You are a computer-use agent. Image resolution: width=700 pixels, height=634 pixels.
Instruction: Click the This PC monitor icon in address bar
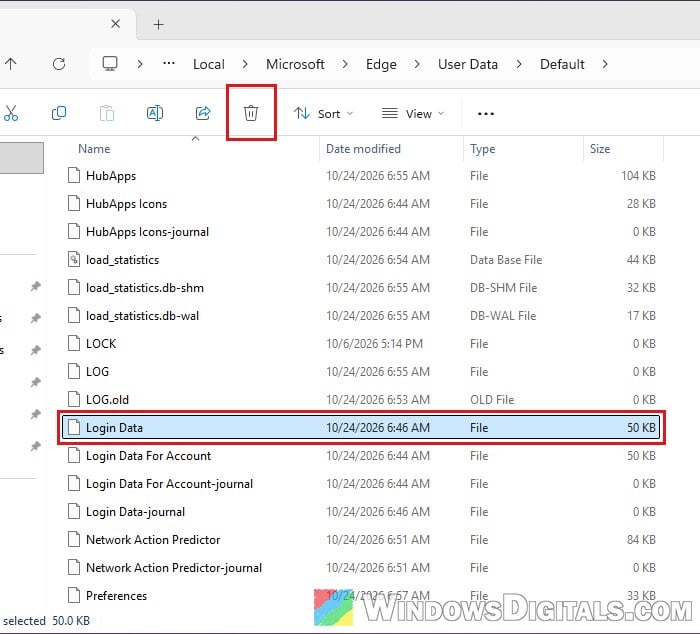(110, 64)
